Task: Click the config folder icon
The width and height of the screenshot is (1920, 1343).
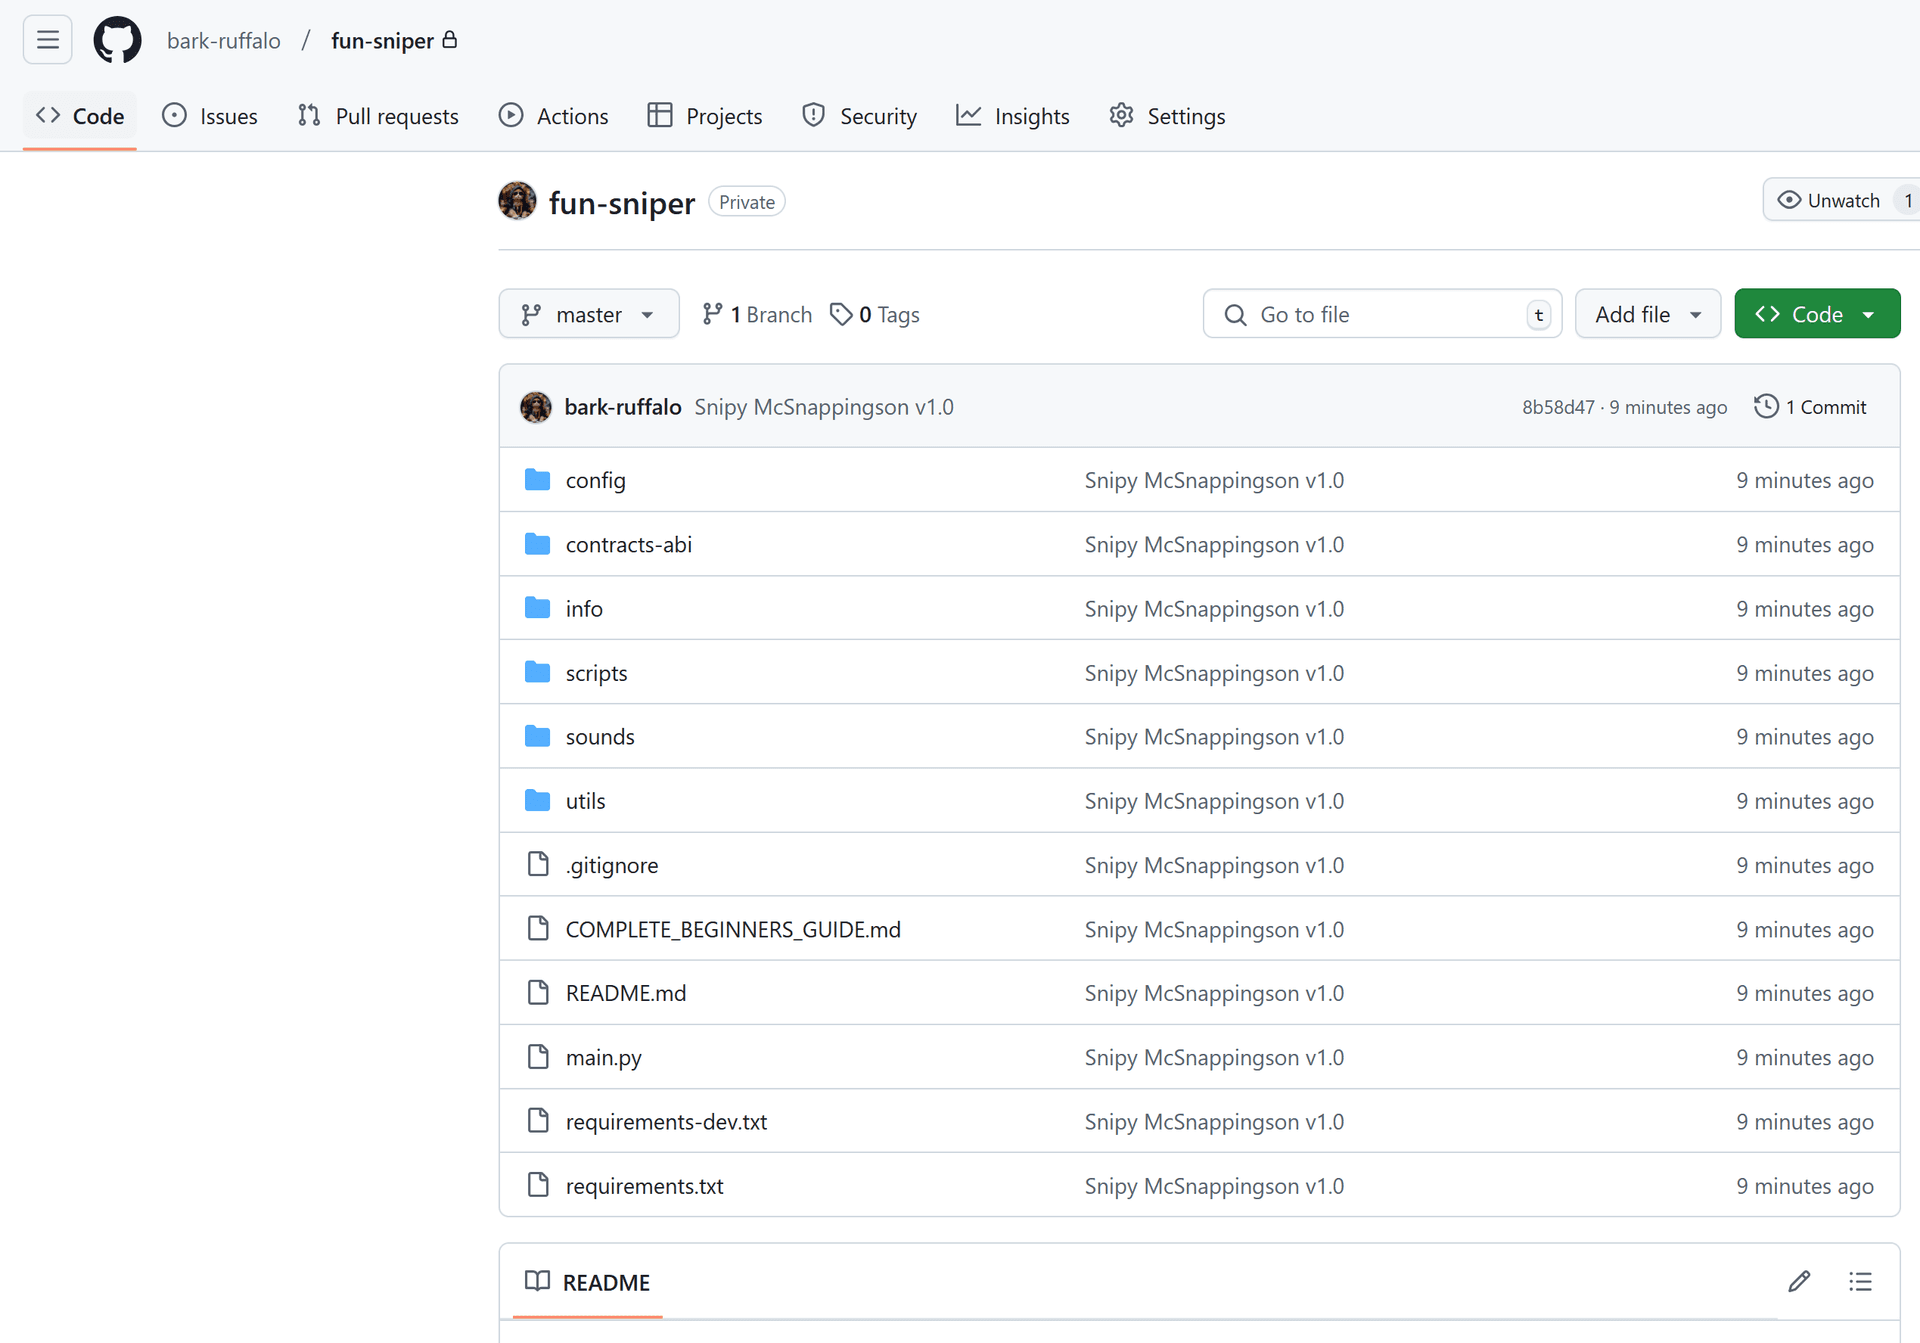Action: pyautogui.click(x=537, y=480)
